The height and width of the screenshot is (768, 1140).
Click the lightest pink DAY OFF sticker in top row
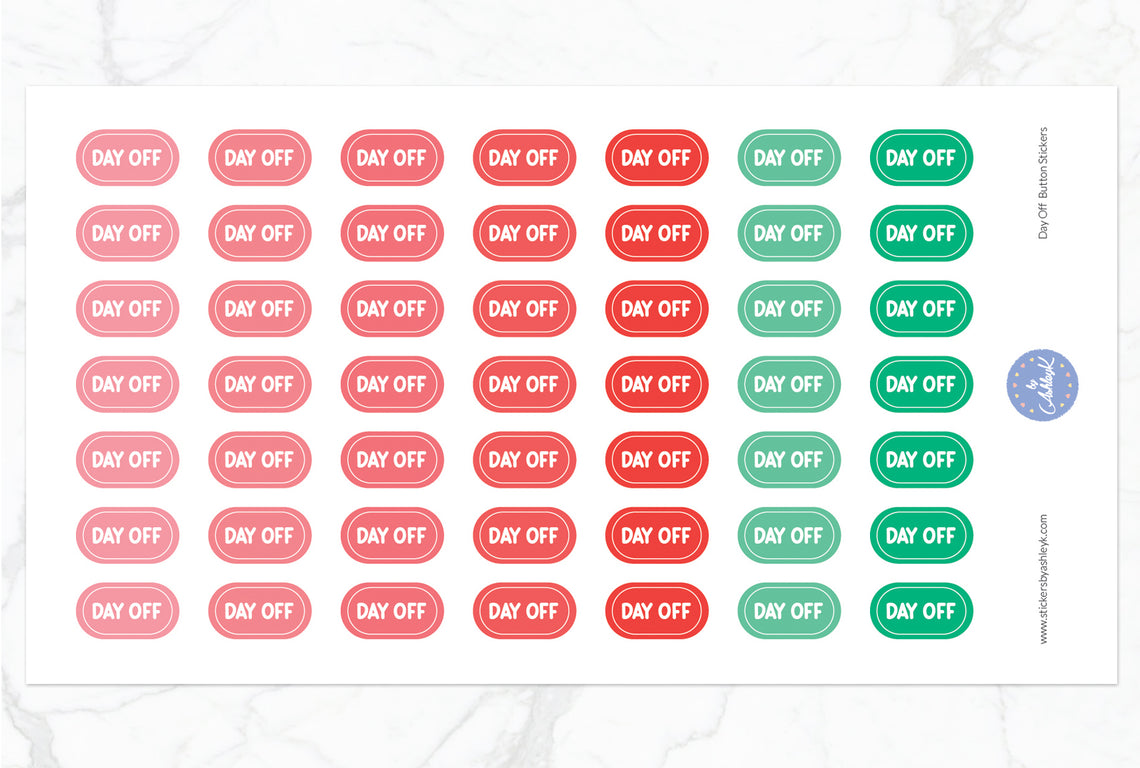pos(127,158)
